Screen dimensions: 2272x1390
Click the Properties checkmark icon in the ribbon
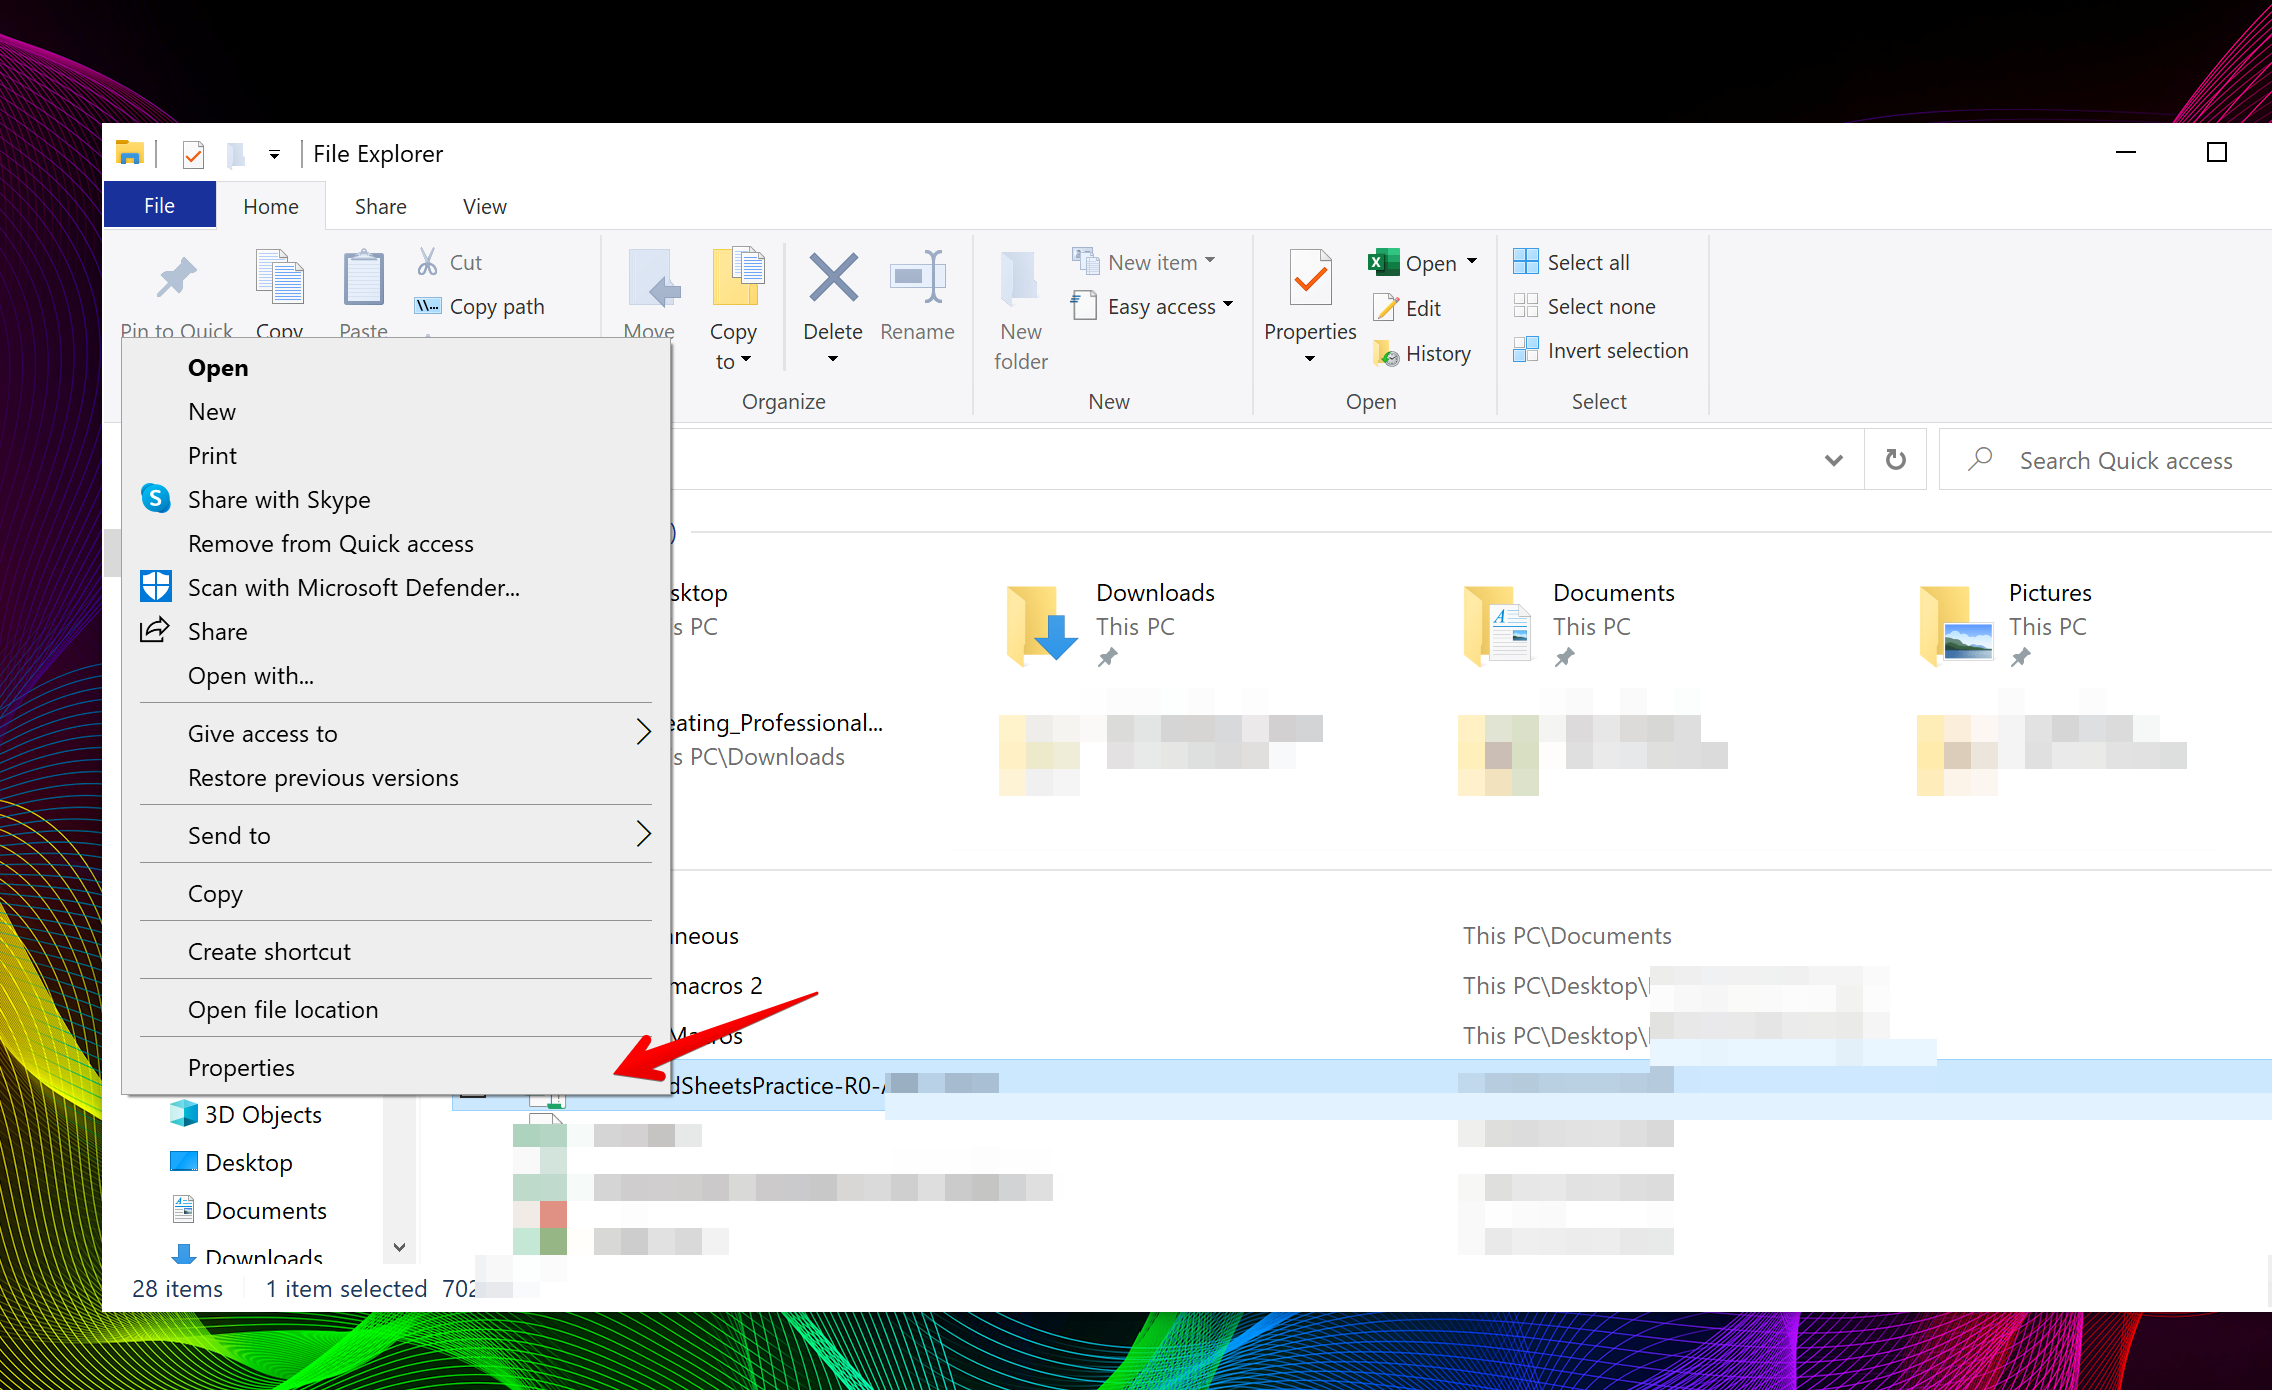[x=1309, y=279]
